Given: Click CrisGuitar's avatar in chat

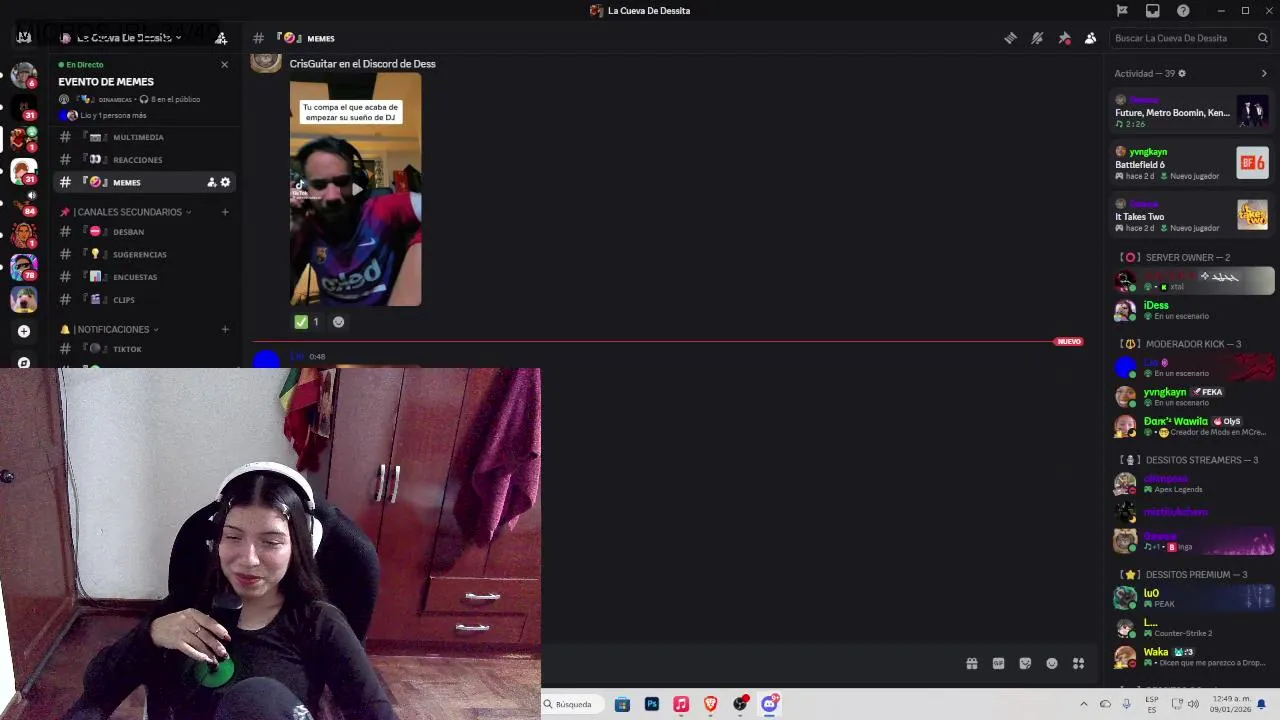Looking at the screenshot, I should pyautogui.click(x=265, y=61).
